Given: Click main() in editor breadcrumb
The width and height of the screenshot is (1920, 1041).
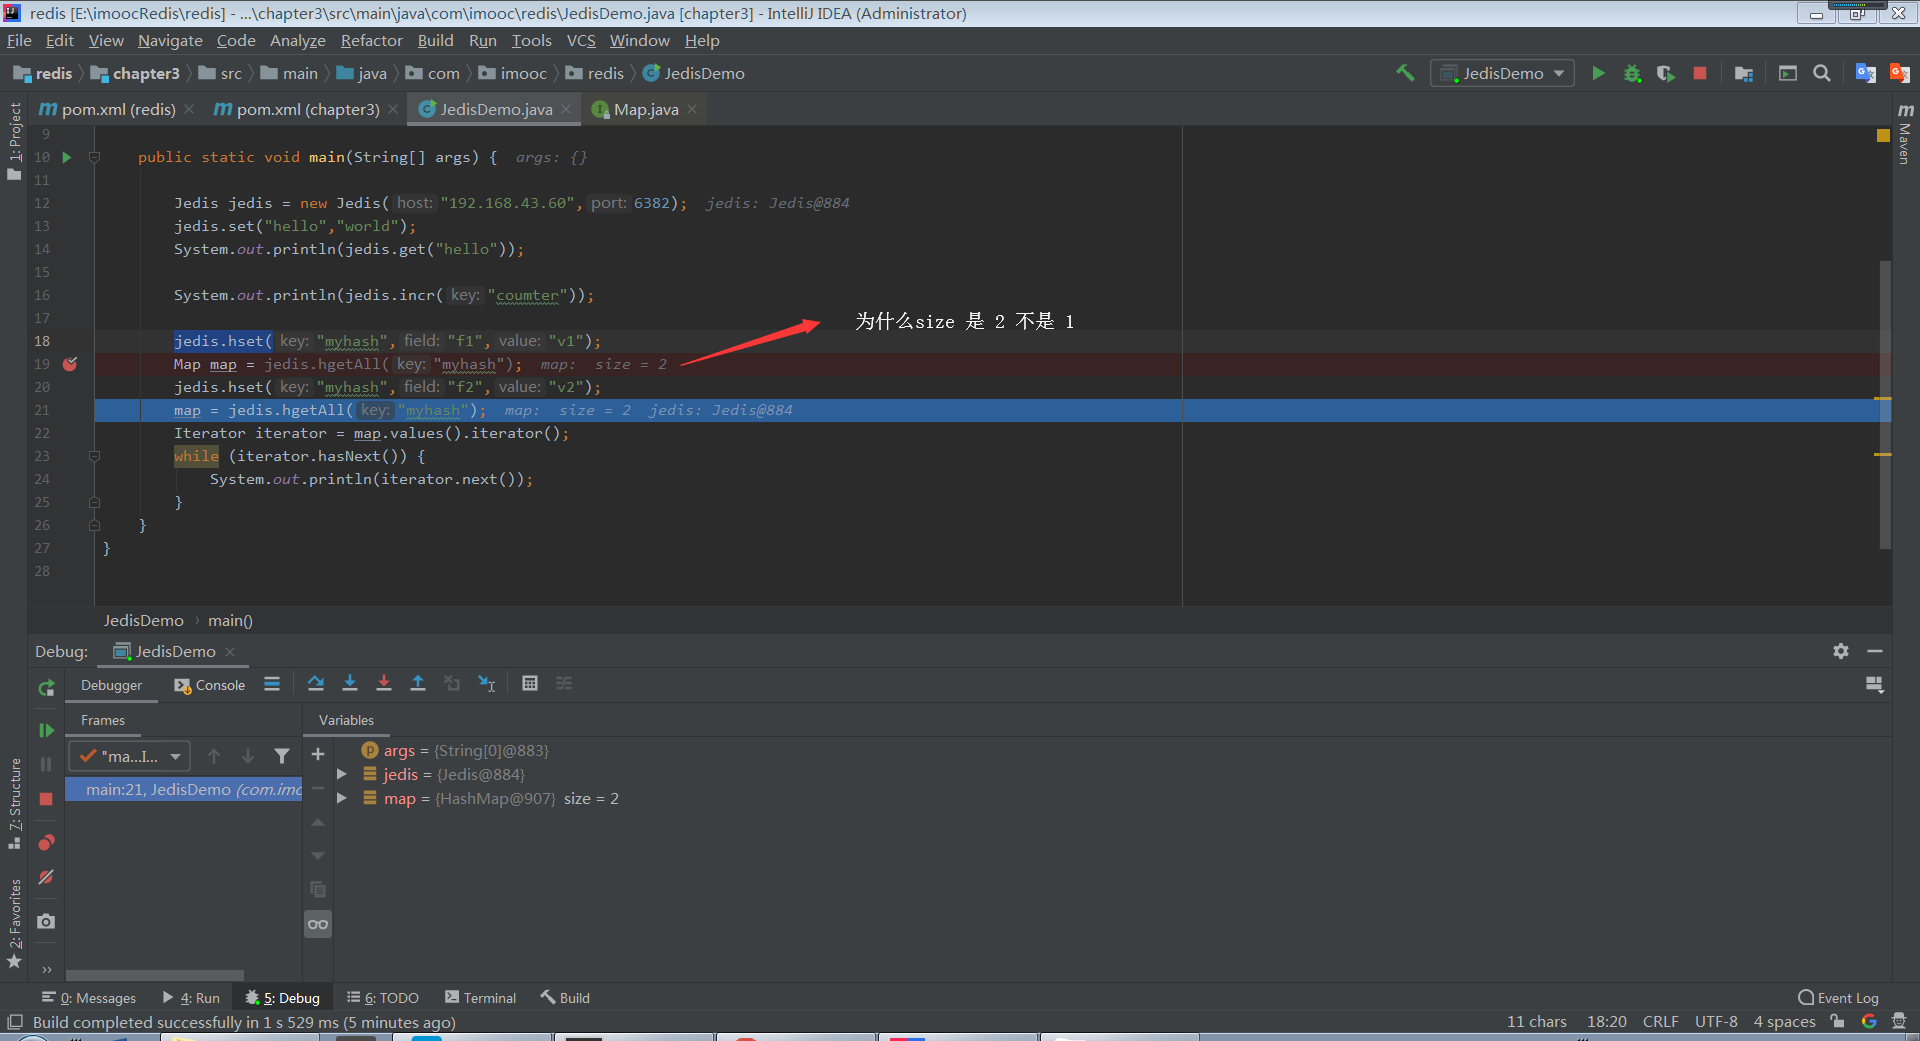Looking at the screenshot, I should pos(230,620).
